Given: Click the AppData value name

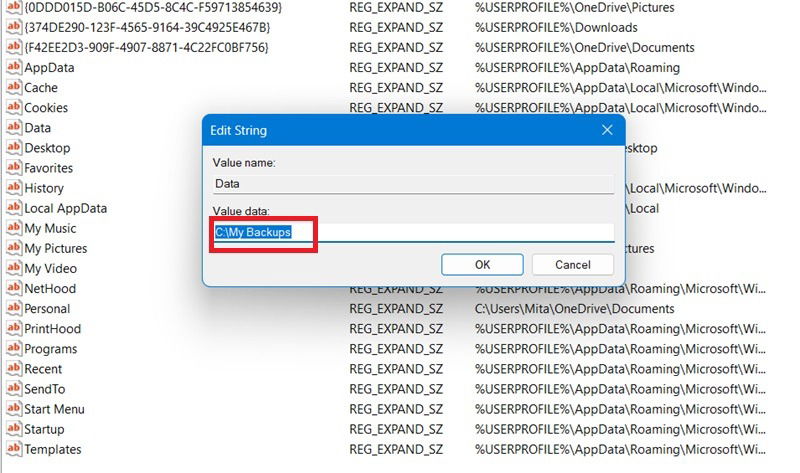Looking at the screenshot, I should (49, 67).
